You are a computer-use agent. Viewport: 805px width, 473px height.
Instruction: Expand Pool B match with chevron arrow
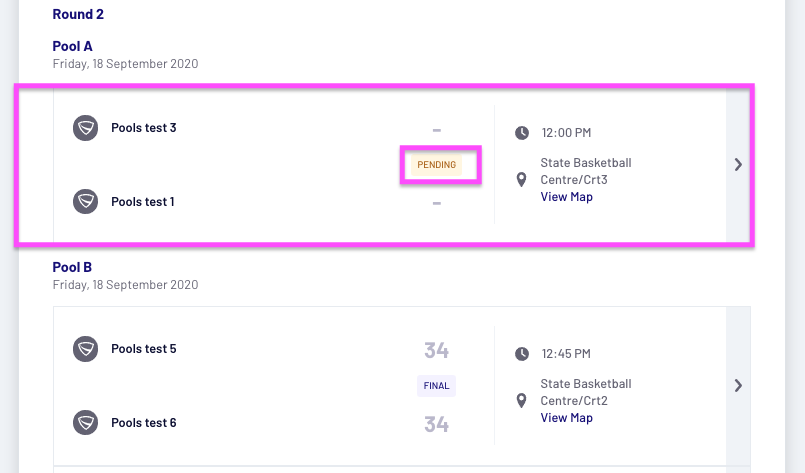[x=738, y=385]
